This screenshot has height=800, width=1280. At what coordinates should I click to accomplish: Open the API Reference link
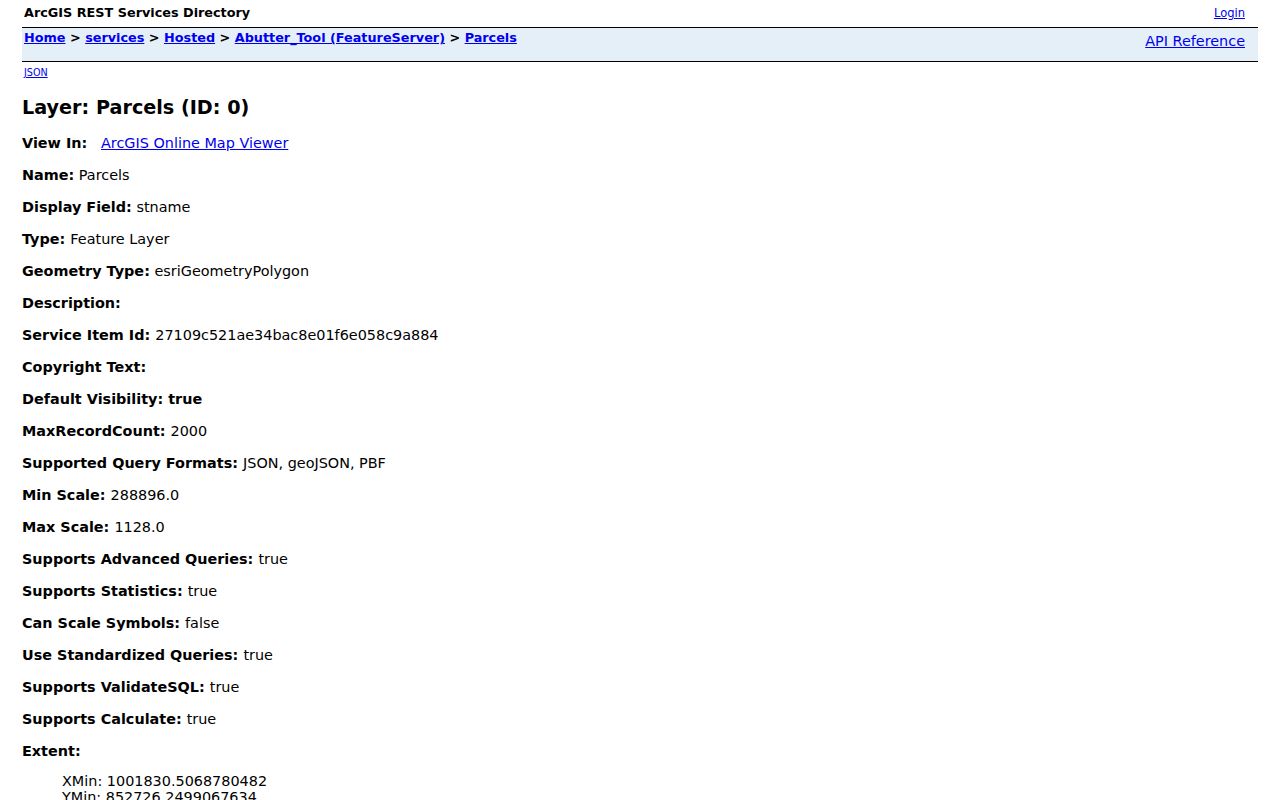[x=1195, y=41]
